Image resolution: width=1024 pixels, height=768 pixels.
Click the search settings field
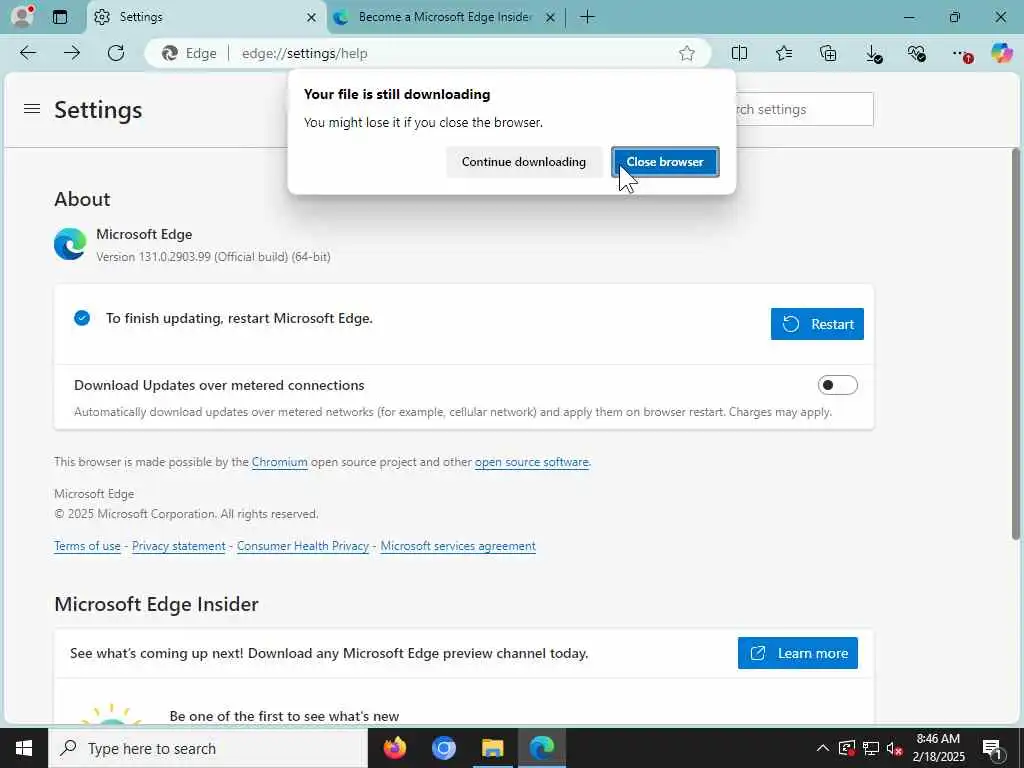[x=805, y=109]
